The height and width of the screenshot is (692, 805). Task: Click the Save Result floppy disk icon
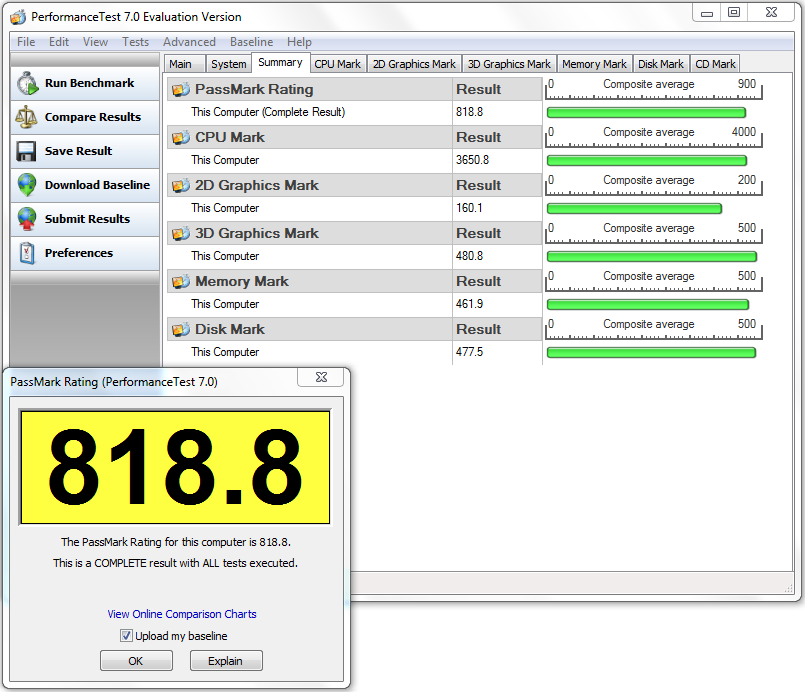point(26,151)
